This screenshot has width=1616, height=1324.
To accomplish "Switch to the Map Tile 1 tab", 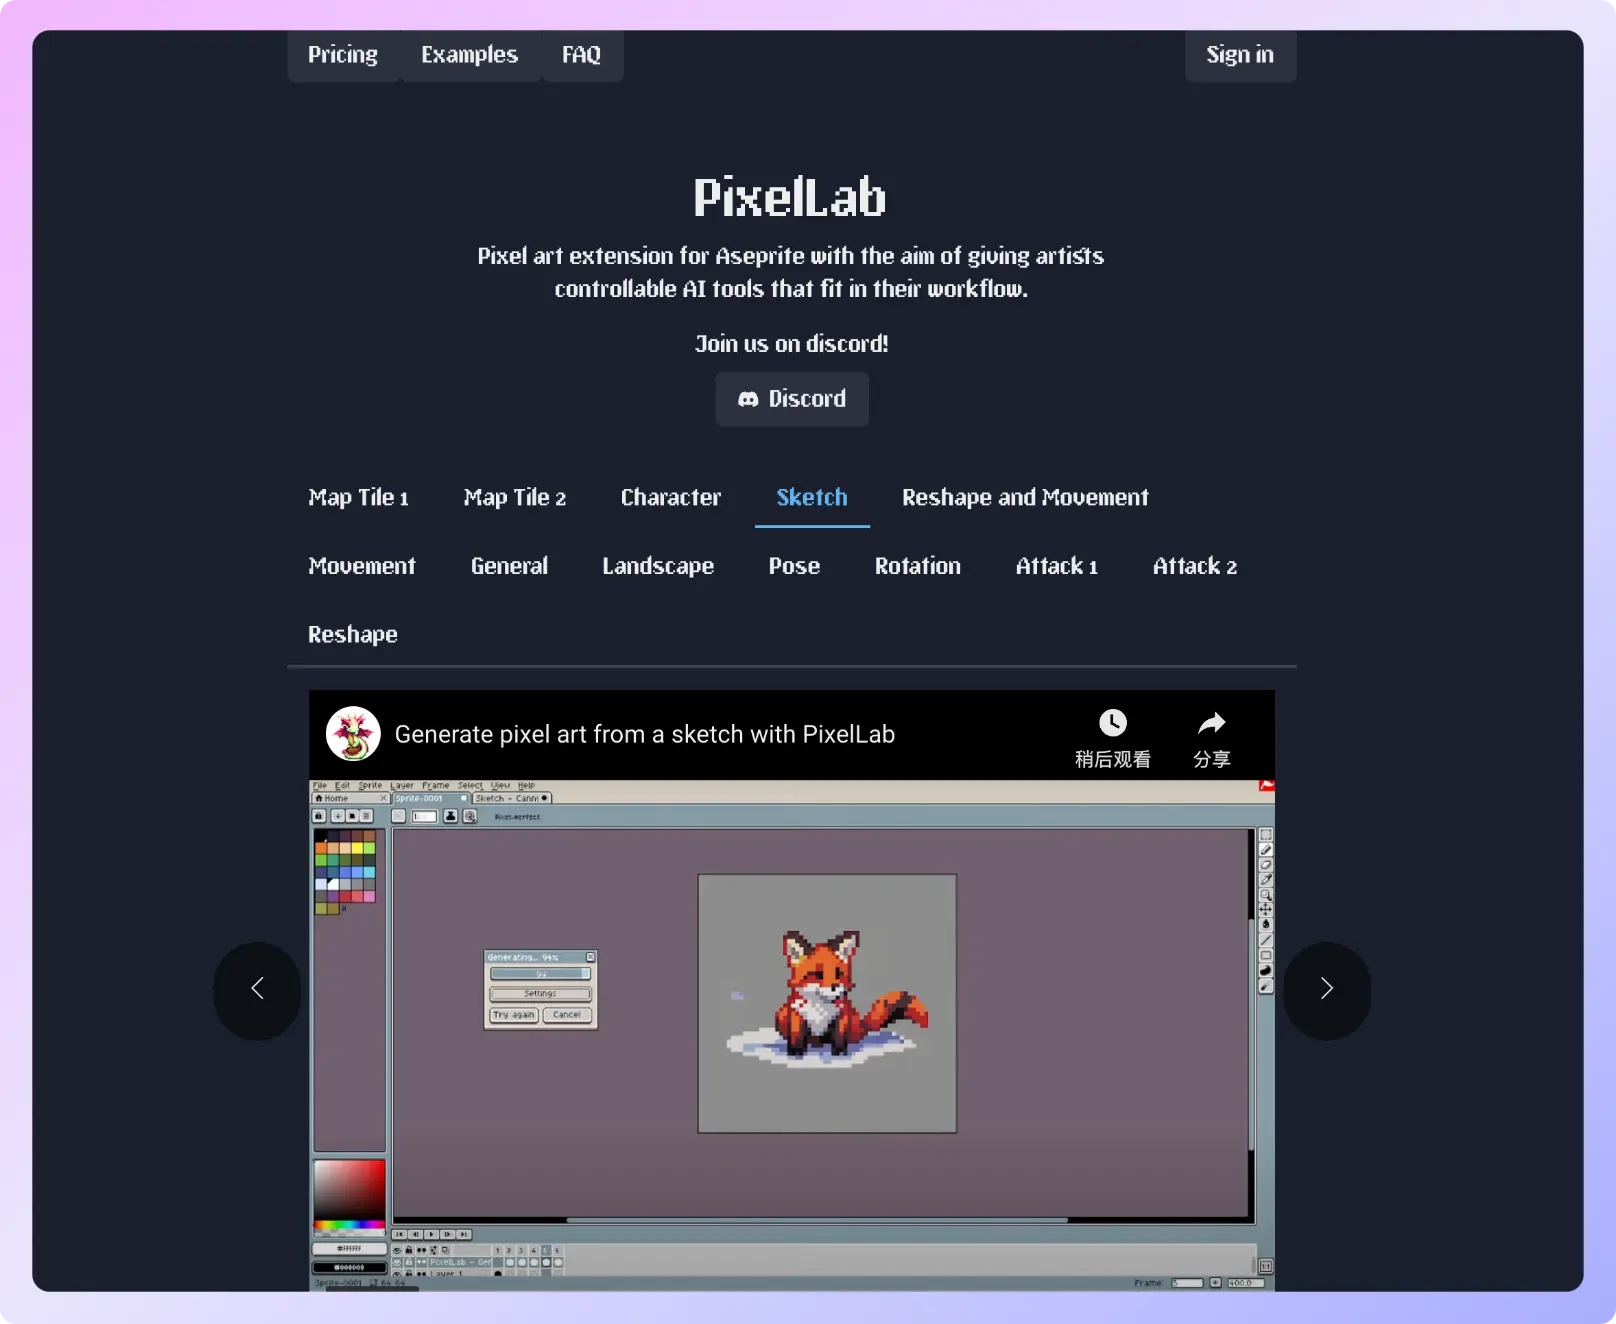I will 358,497.
